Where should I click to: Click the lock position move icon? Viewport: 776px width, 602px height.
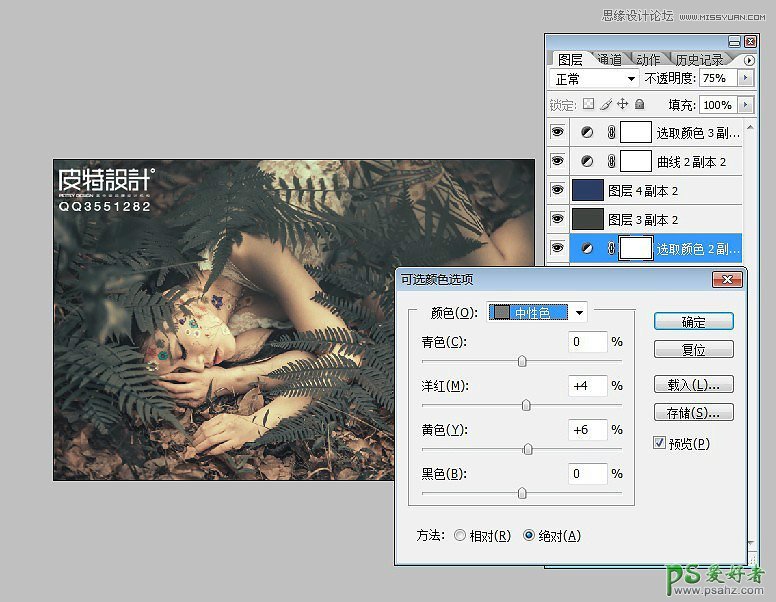coord(622,104)
